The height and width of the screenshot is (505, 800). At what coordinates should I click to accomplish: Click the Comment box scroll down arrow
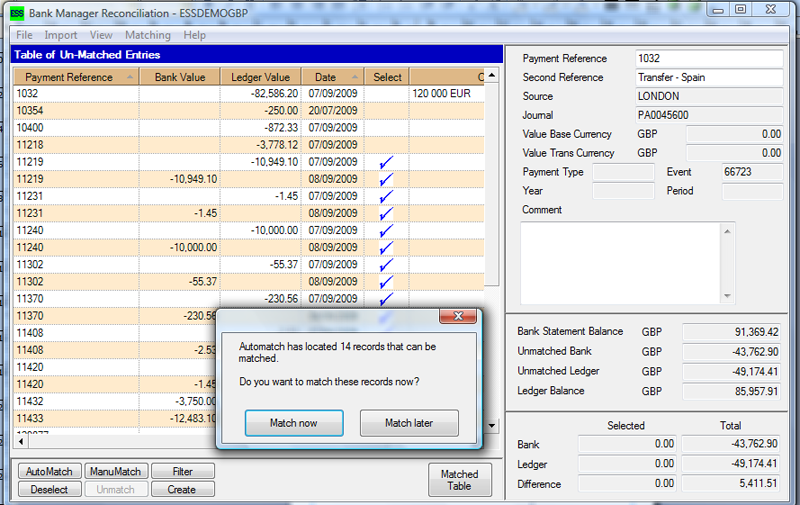tap(727, 295)
